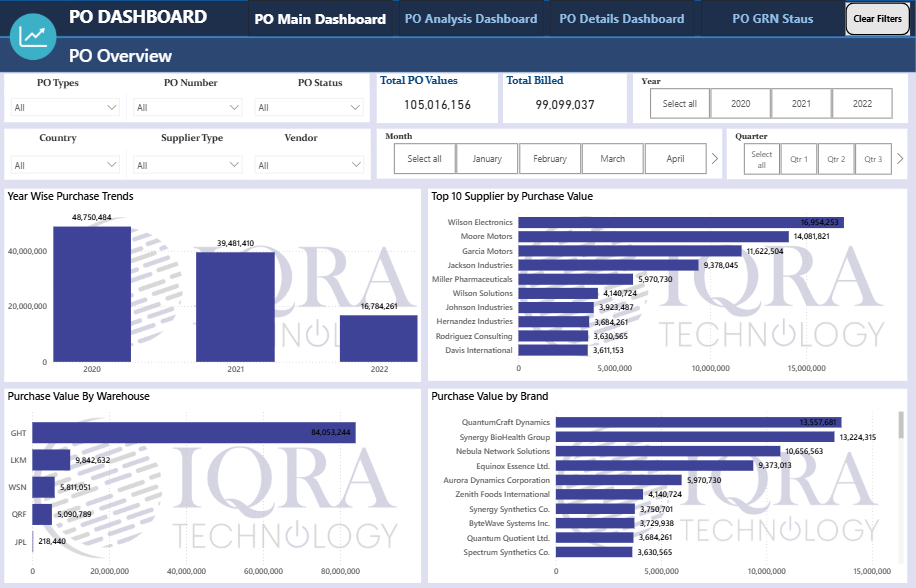Show more months with right arrow
This screenshot has width=916, height=588.
[714, 158]
